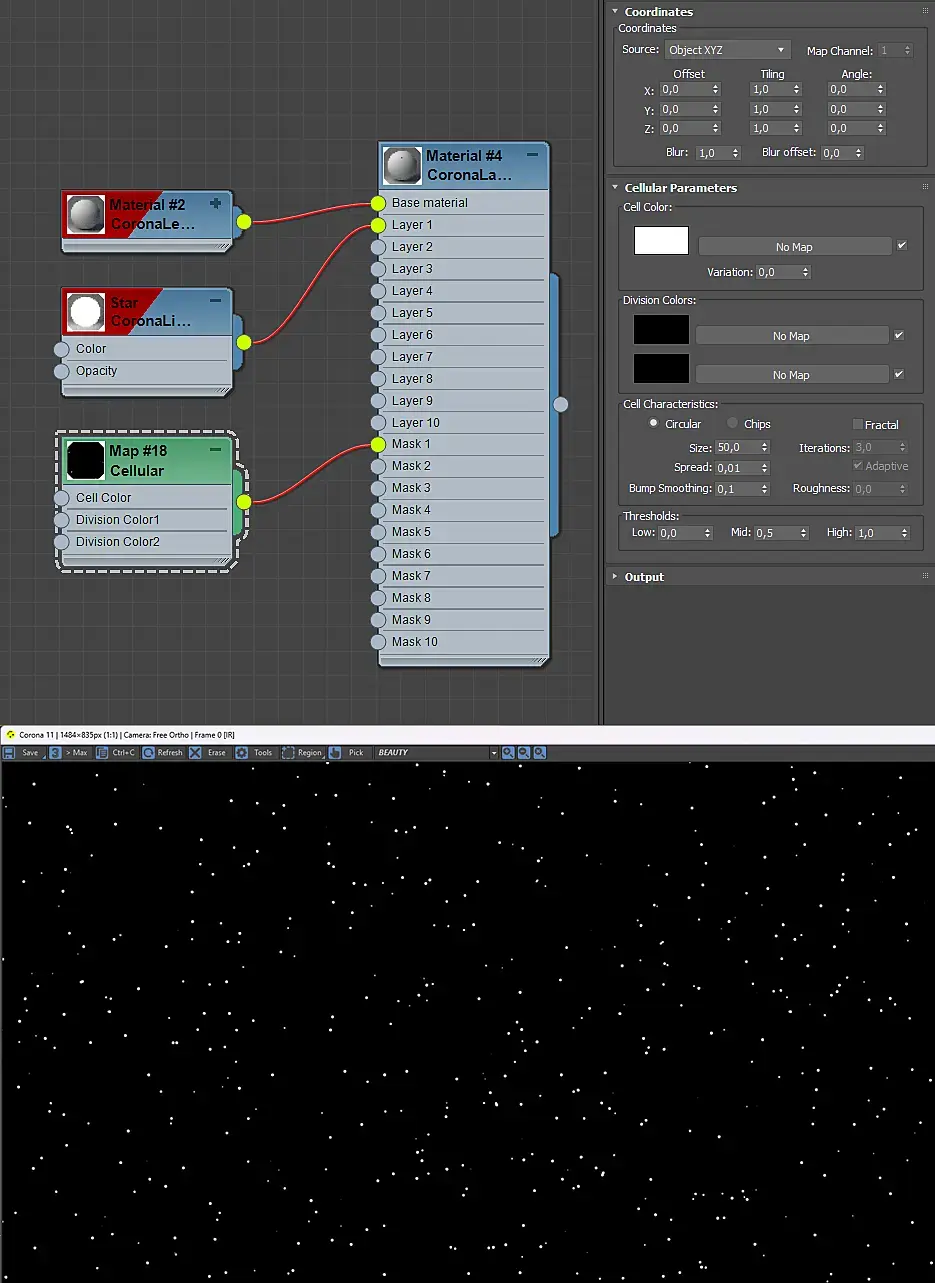The image size is (935, 1283).
Task: Click the Erase button in frame buffer
Action: click(x=209, y=752)
